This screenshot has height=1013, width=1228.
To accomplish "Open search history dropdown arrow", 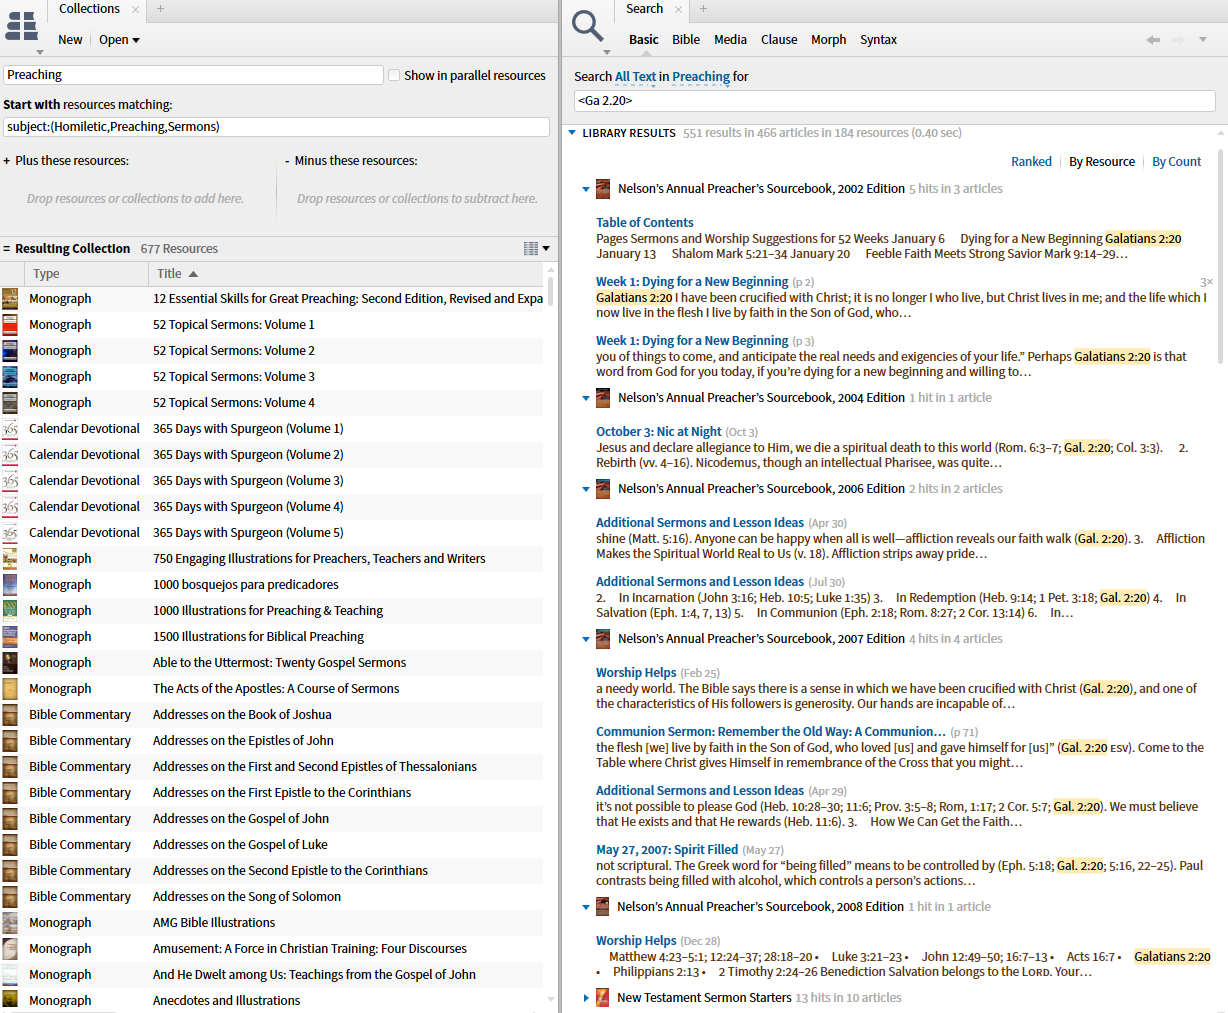I will pyautogui.click(x=1203, y=40).
